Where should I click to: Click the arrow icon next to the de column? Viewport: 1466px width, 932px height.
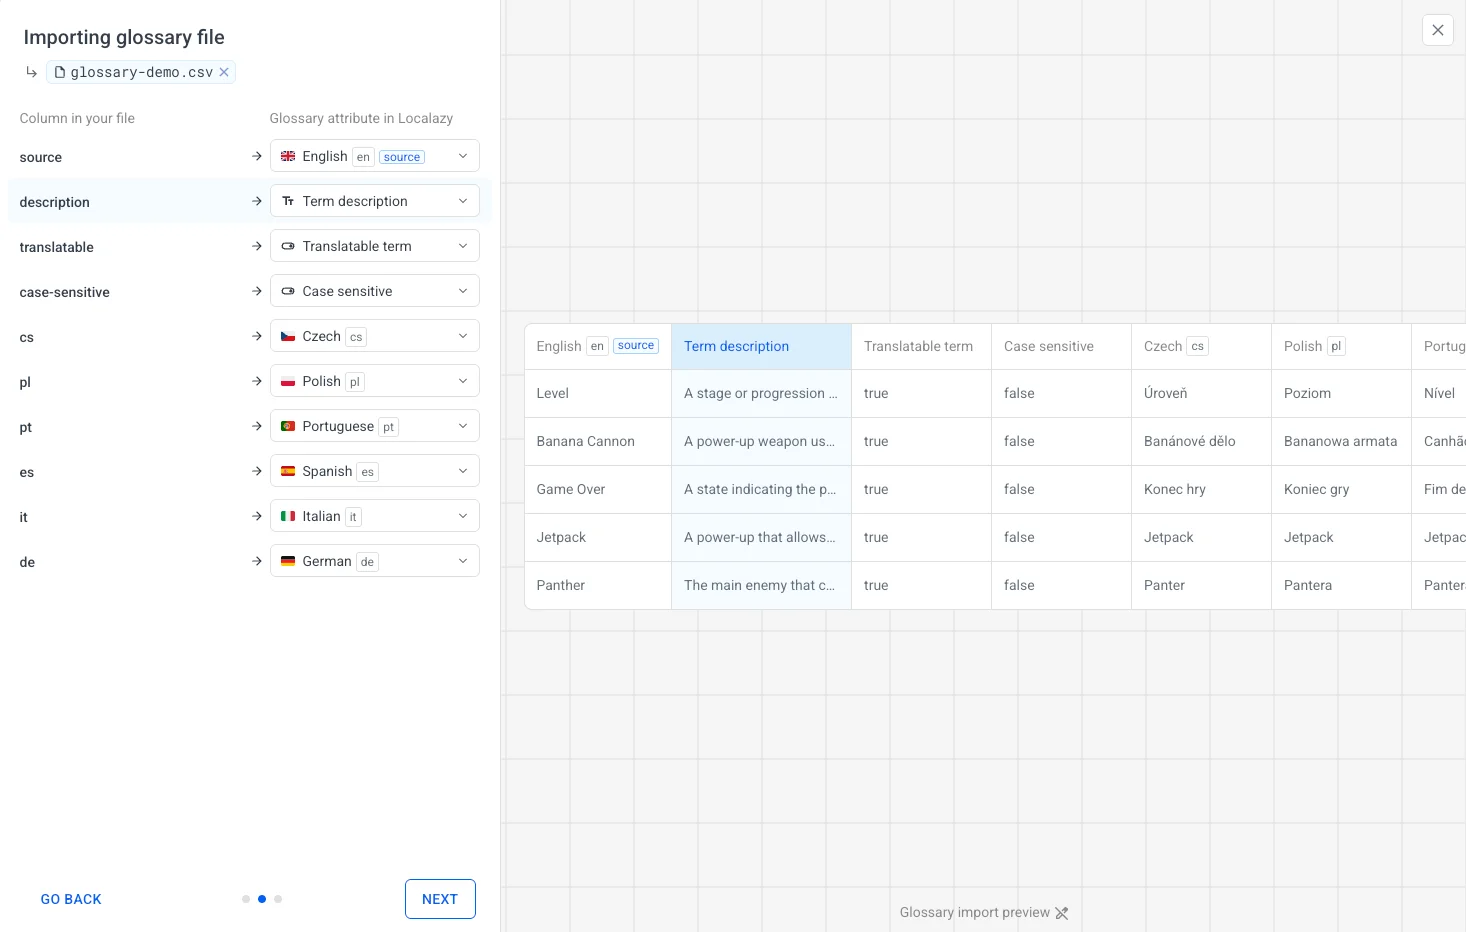257,561
